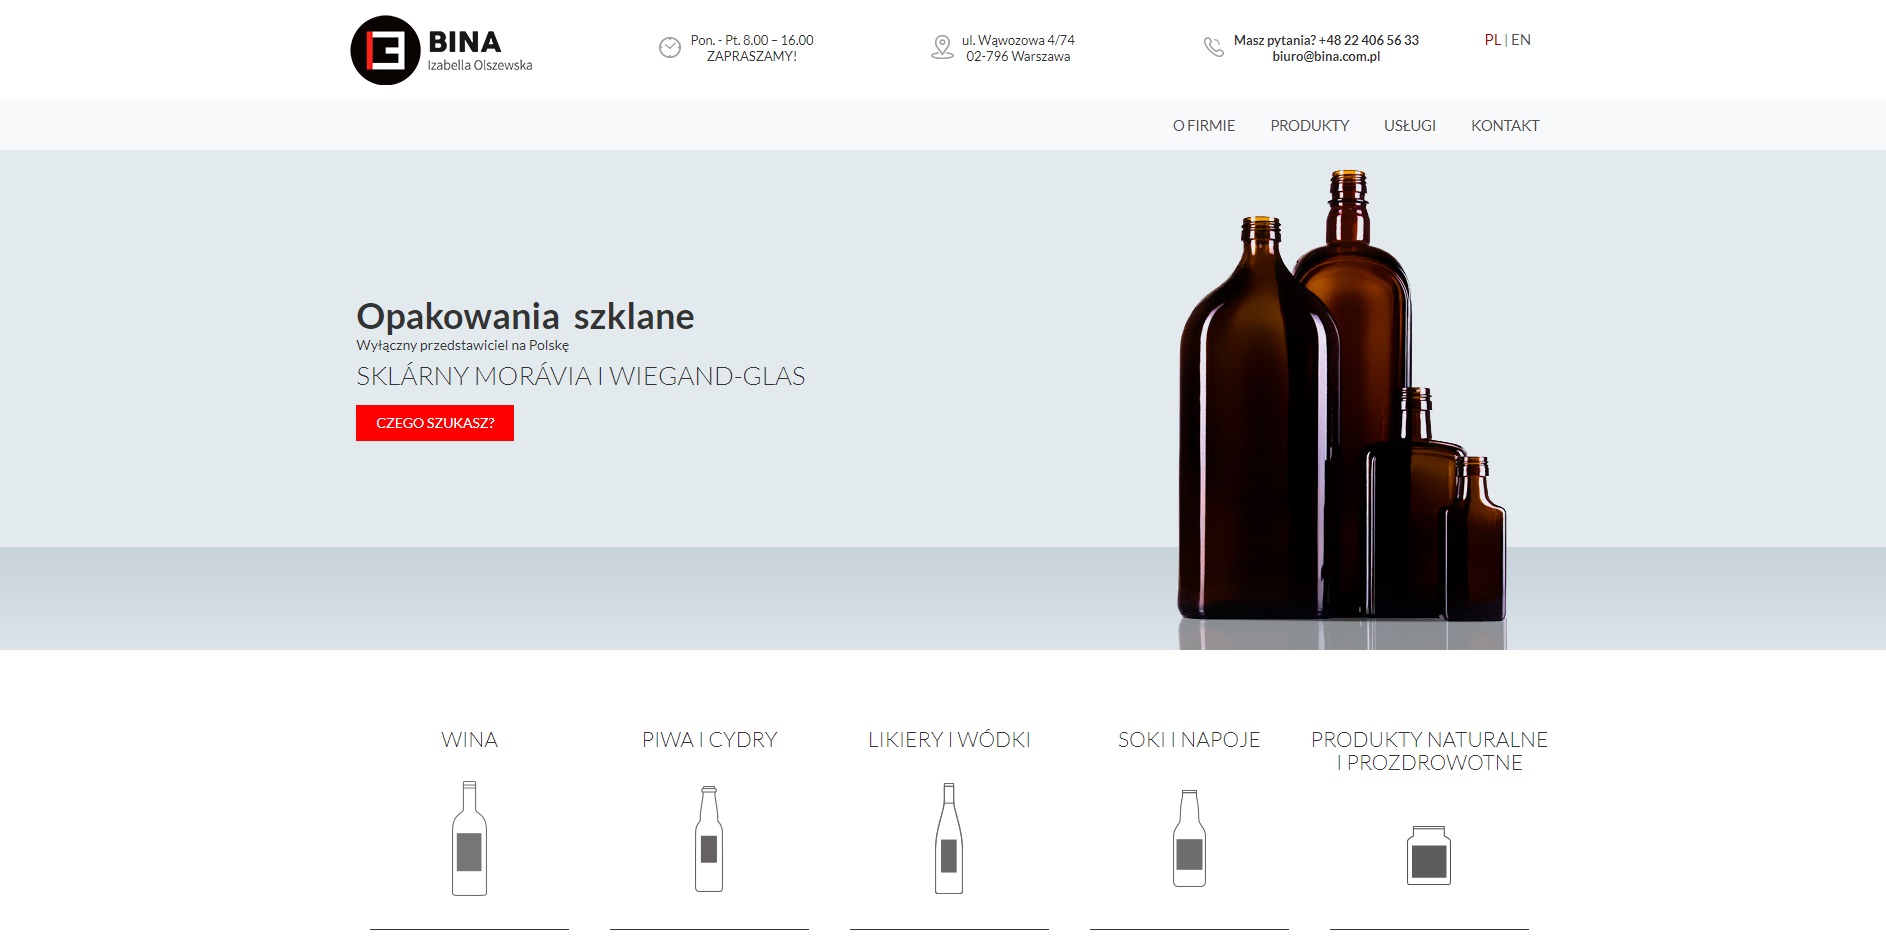The image size is (1886, 939).
Task: Open the SOKI I NAPOJE category heading
Action: 1189,740
